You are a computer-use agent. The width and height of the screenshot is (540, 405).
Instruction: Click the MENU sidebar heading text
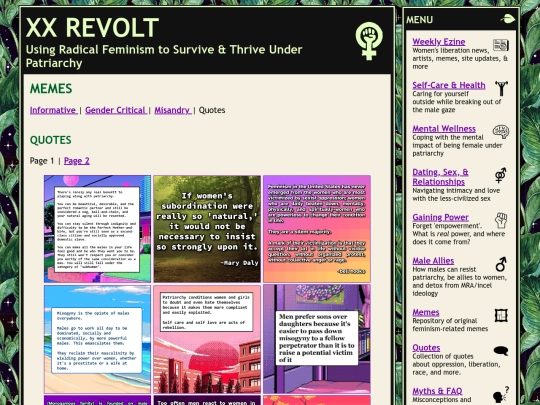coord(419,20)
